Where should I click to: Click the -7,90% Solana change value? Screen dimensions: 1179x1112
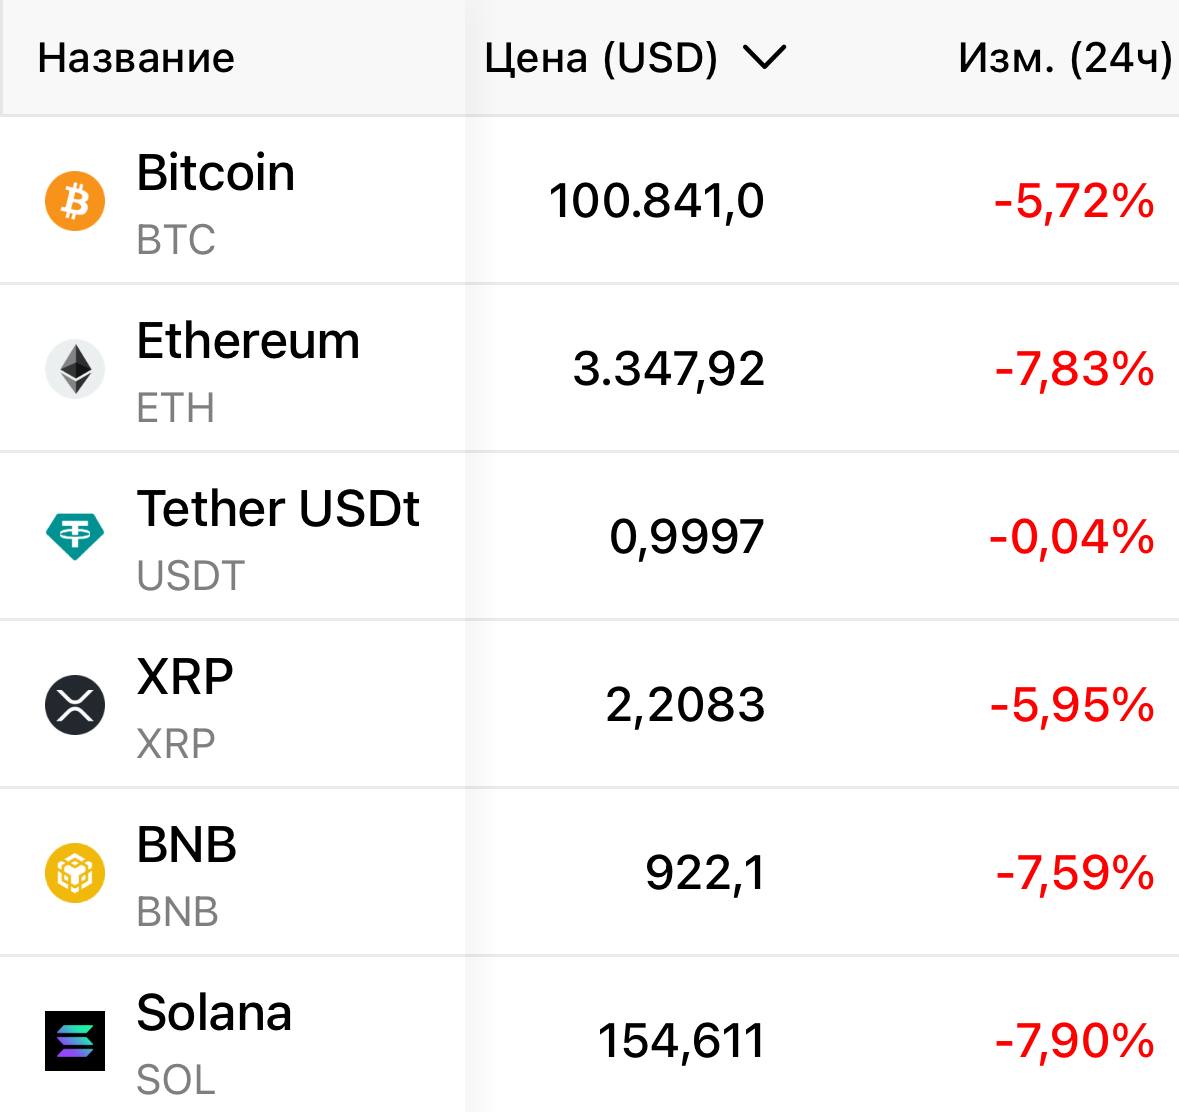tap(1074, 1041)
